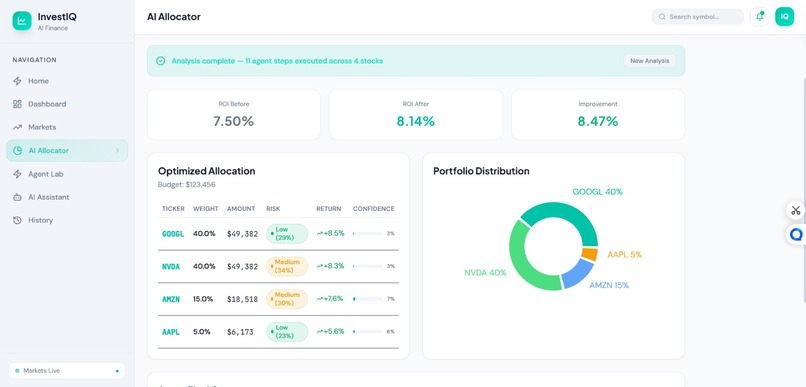
Task: Open the IQ user avatar
Action: coord(784,16)
